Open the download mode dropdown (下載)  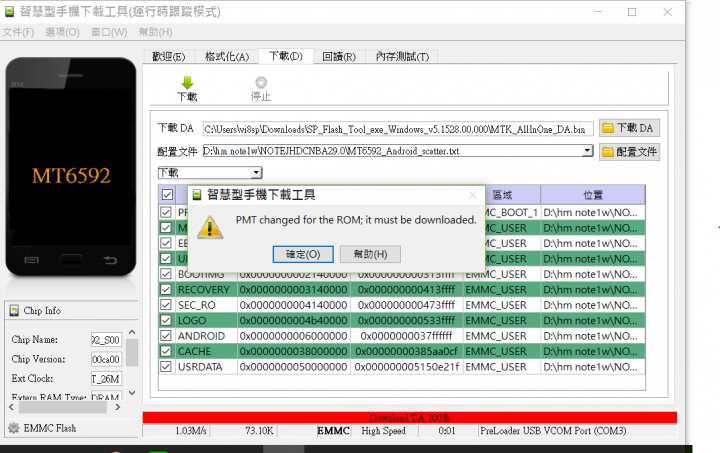point(256,173)
